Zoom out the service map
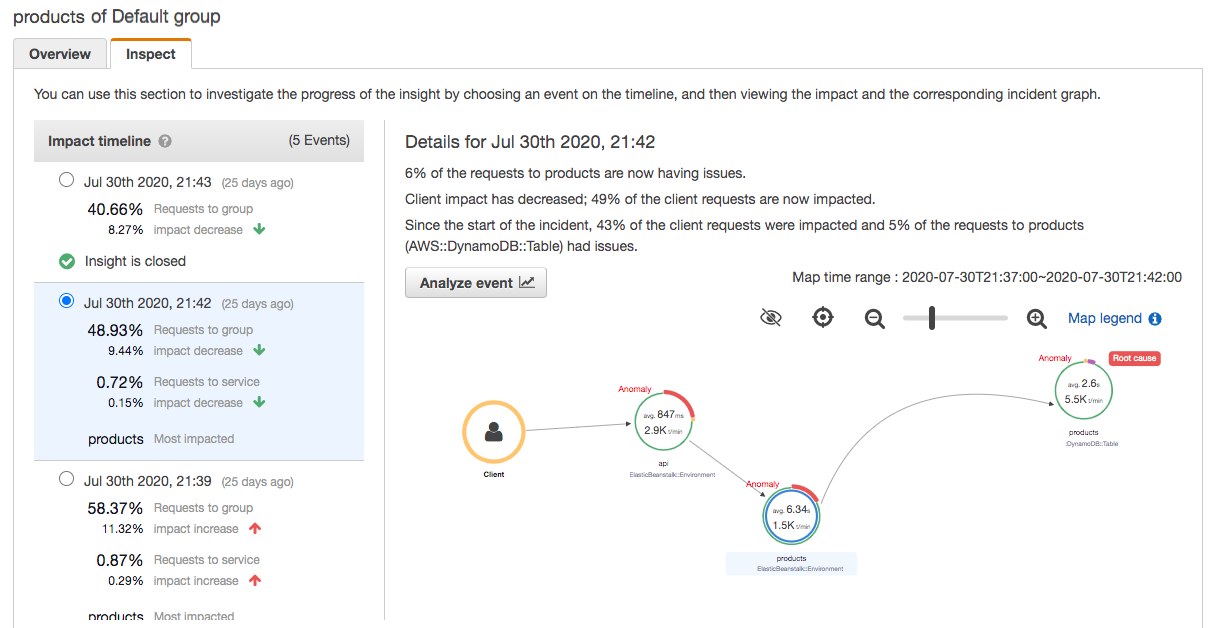The height and width of the screenshot is (628, 1215). [875, 318]
